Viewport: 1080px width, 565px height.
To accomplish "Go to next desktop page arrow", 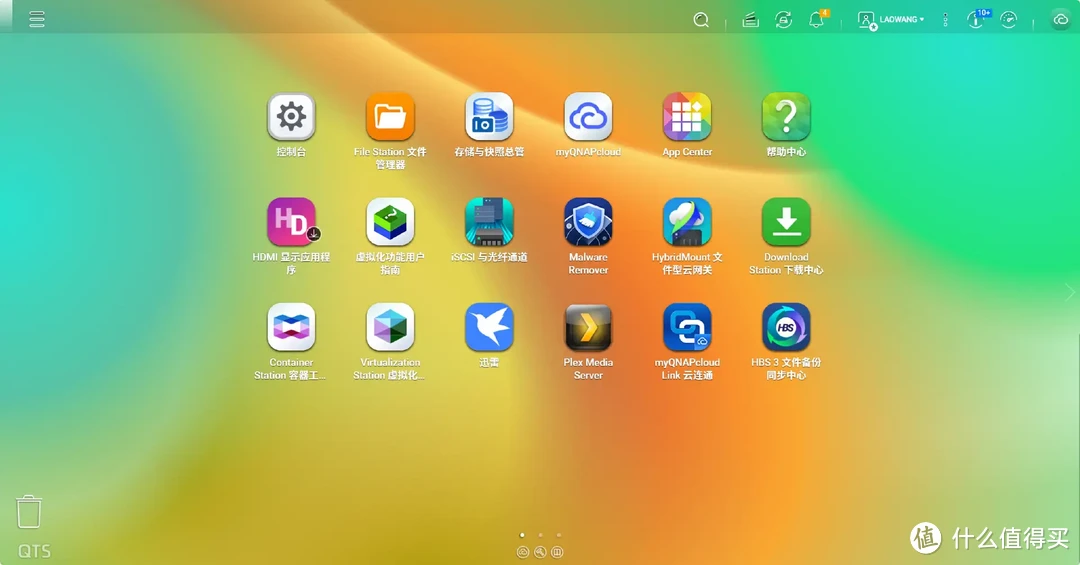I will [x=1070, y=292].
